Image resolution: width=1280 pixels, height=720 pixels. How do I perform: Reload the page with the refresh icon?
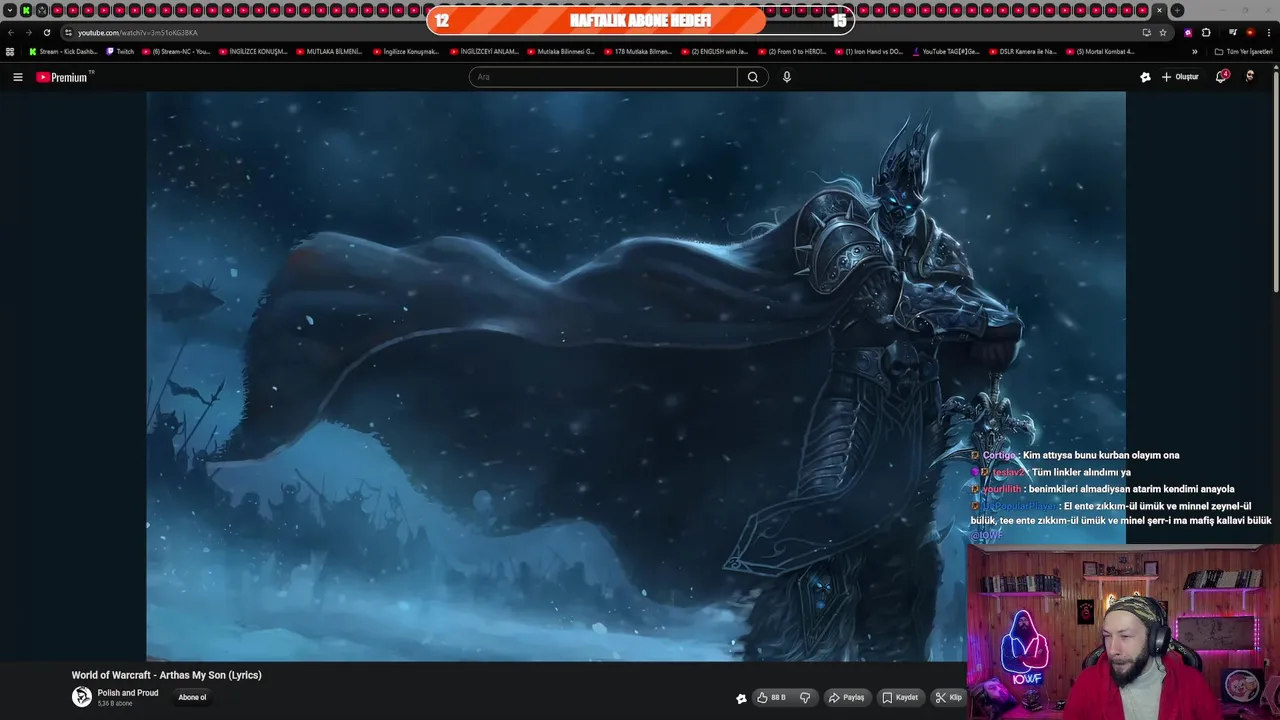point(46,32)
